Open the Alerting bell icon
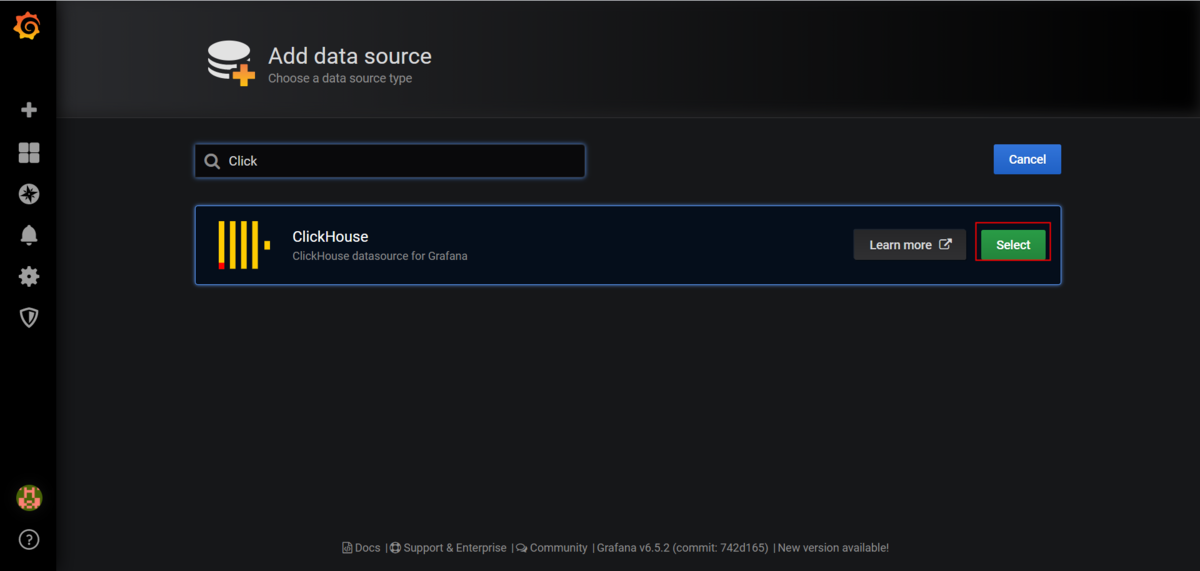The height and width of the screenshot is (571, 1200). point(29,235)
